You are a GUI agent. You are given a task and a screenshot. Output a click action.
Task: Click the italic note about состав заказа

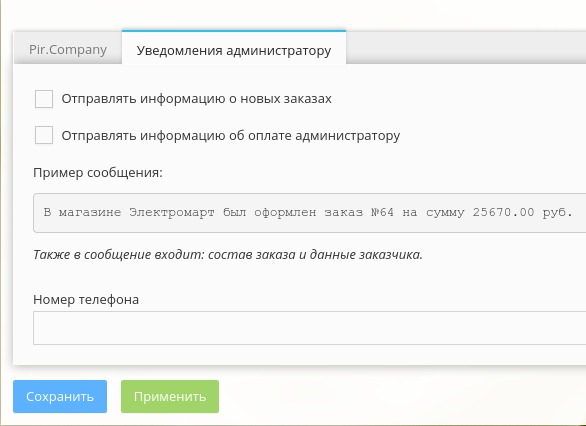[x=228, y=254]
